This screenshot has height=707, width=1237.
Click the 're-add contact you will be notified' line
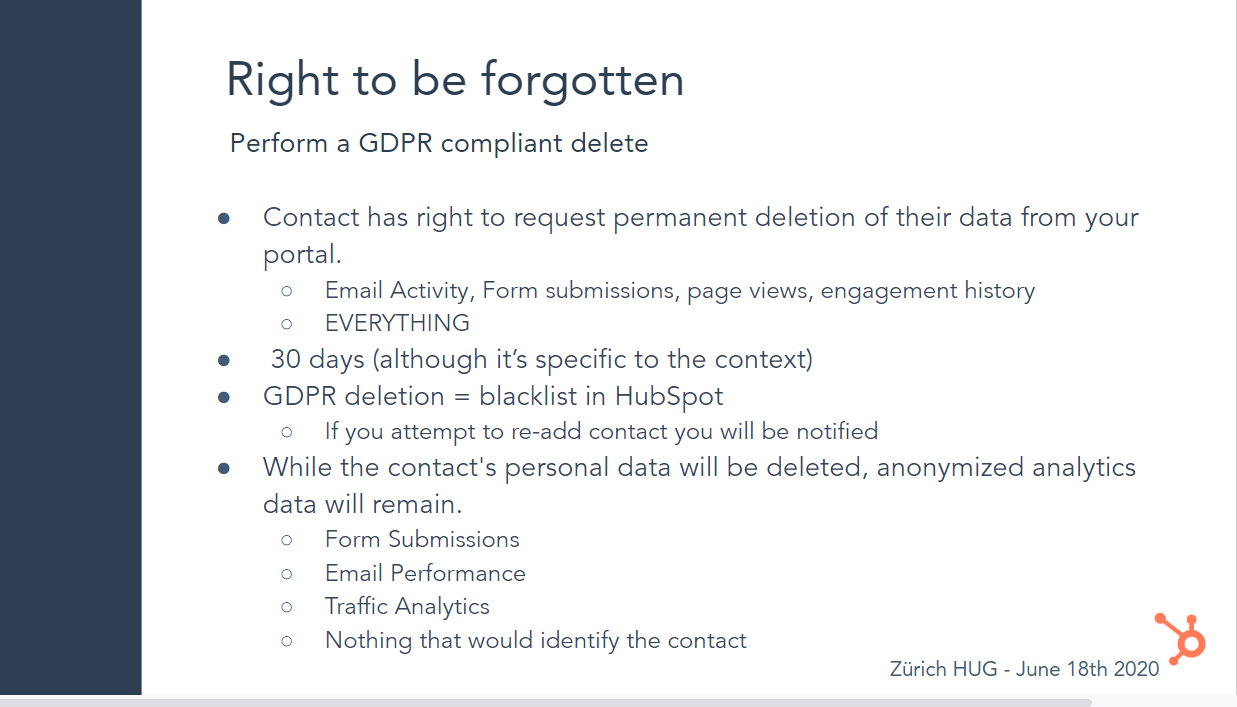click(x=601, y=431)
